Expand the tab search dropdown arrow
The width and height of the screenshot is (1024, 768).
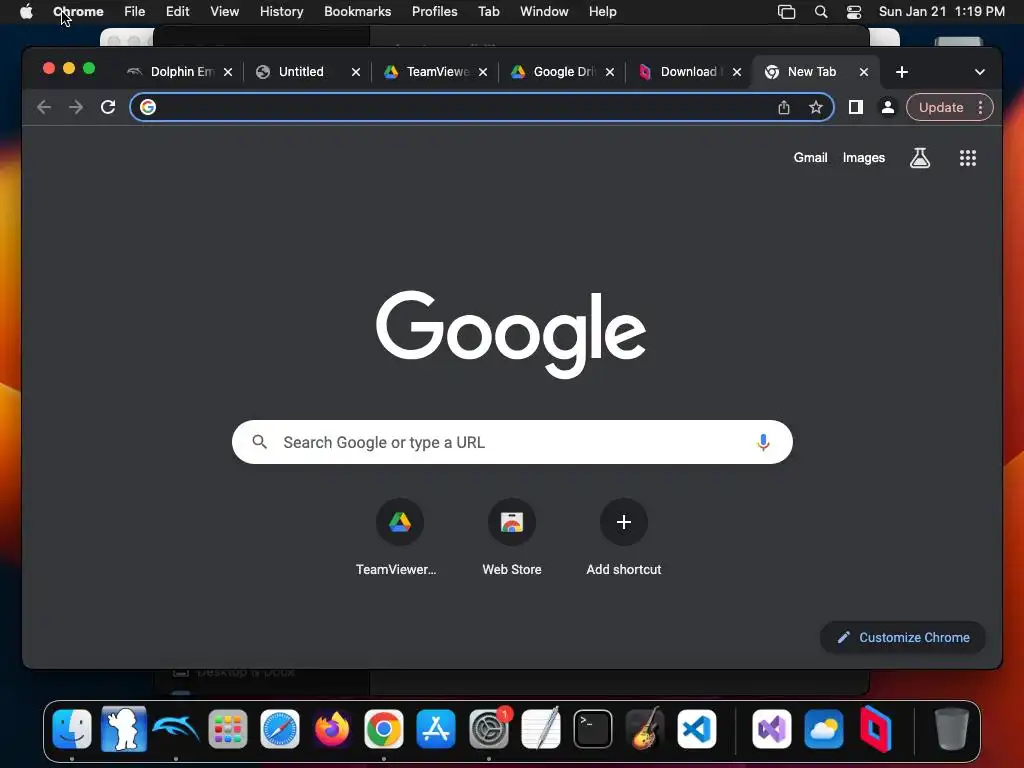tap(980, 72)
